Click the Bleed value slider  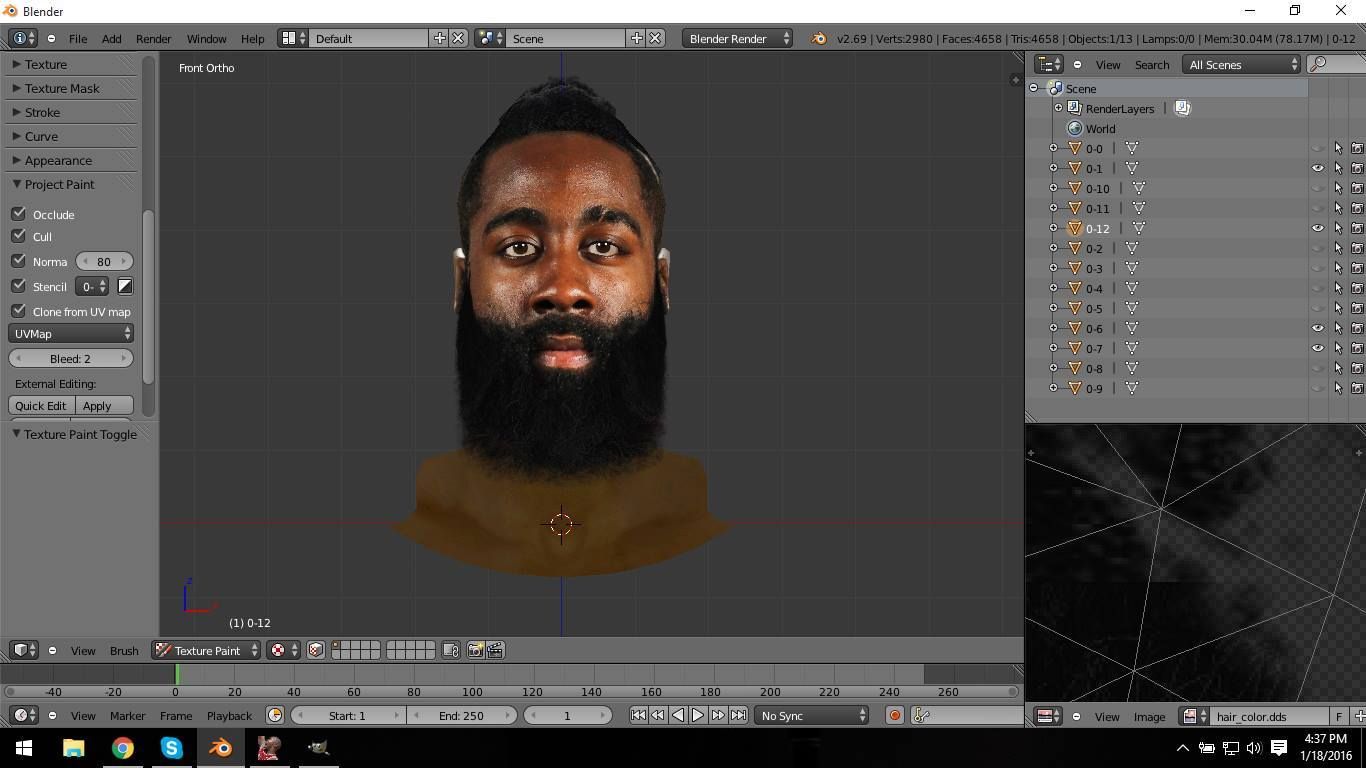click(x=71, y=358)
